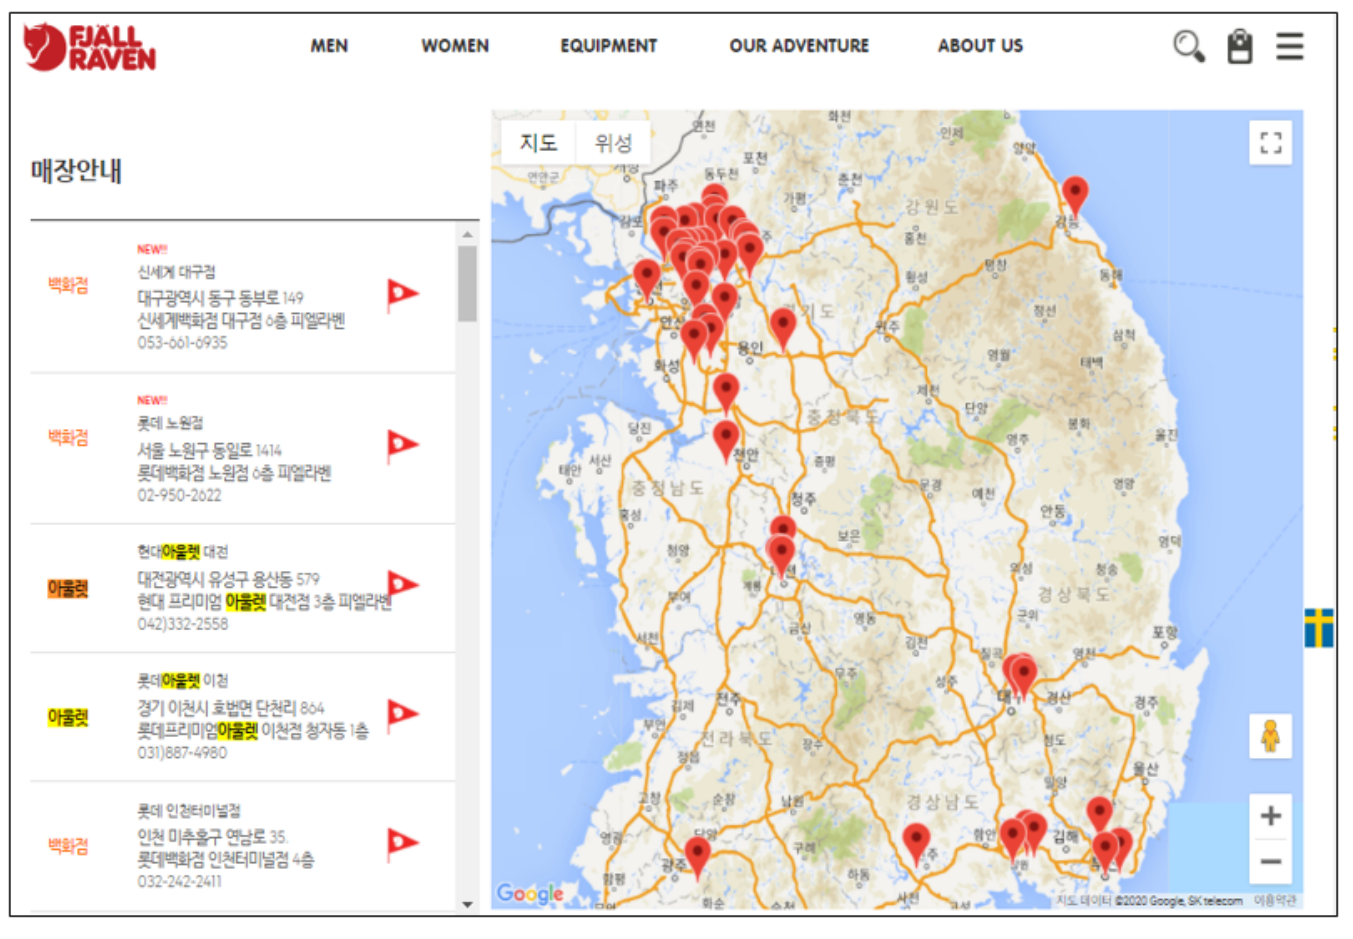Click phone number 042)332-2558
1353x939 pixels.
(182, 624)
